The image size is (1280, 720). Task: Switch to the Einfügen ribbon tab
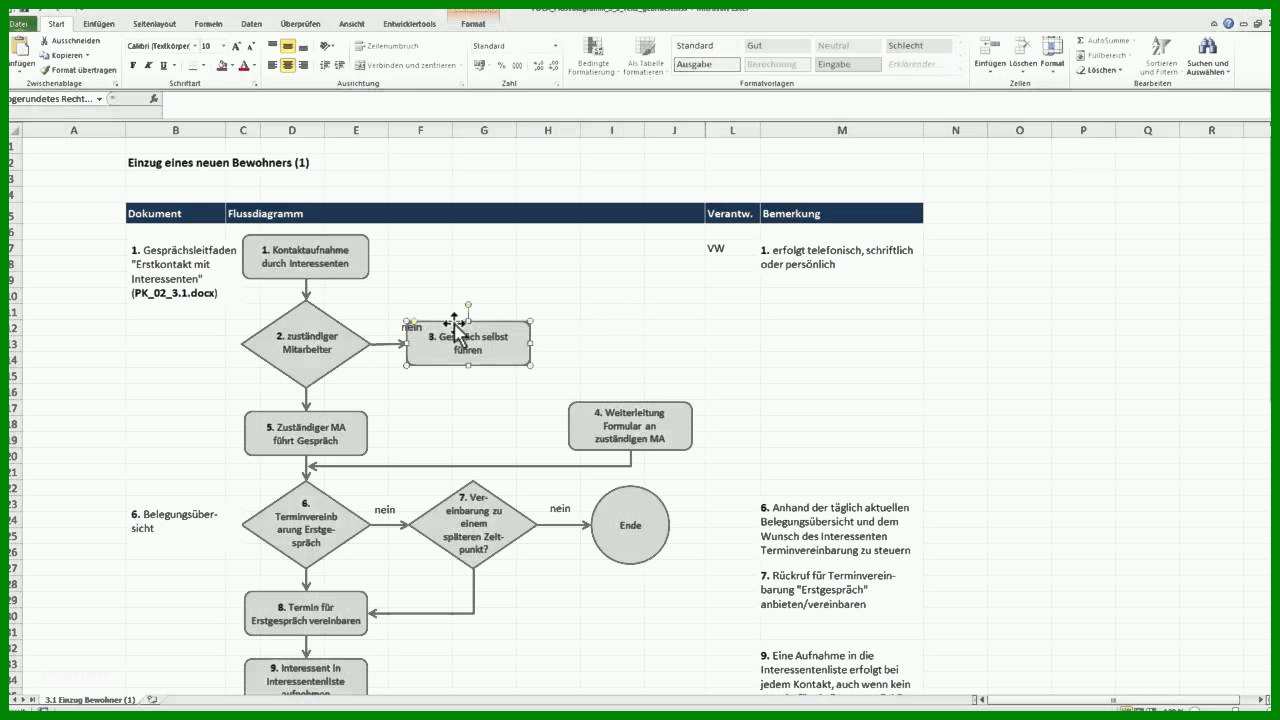[x=98, y=23]
